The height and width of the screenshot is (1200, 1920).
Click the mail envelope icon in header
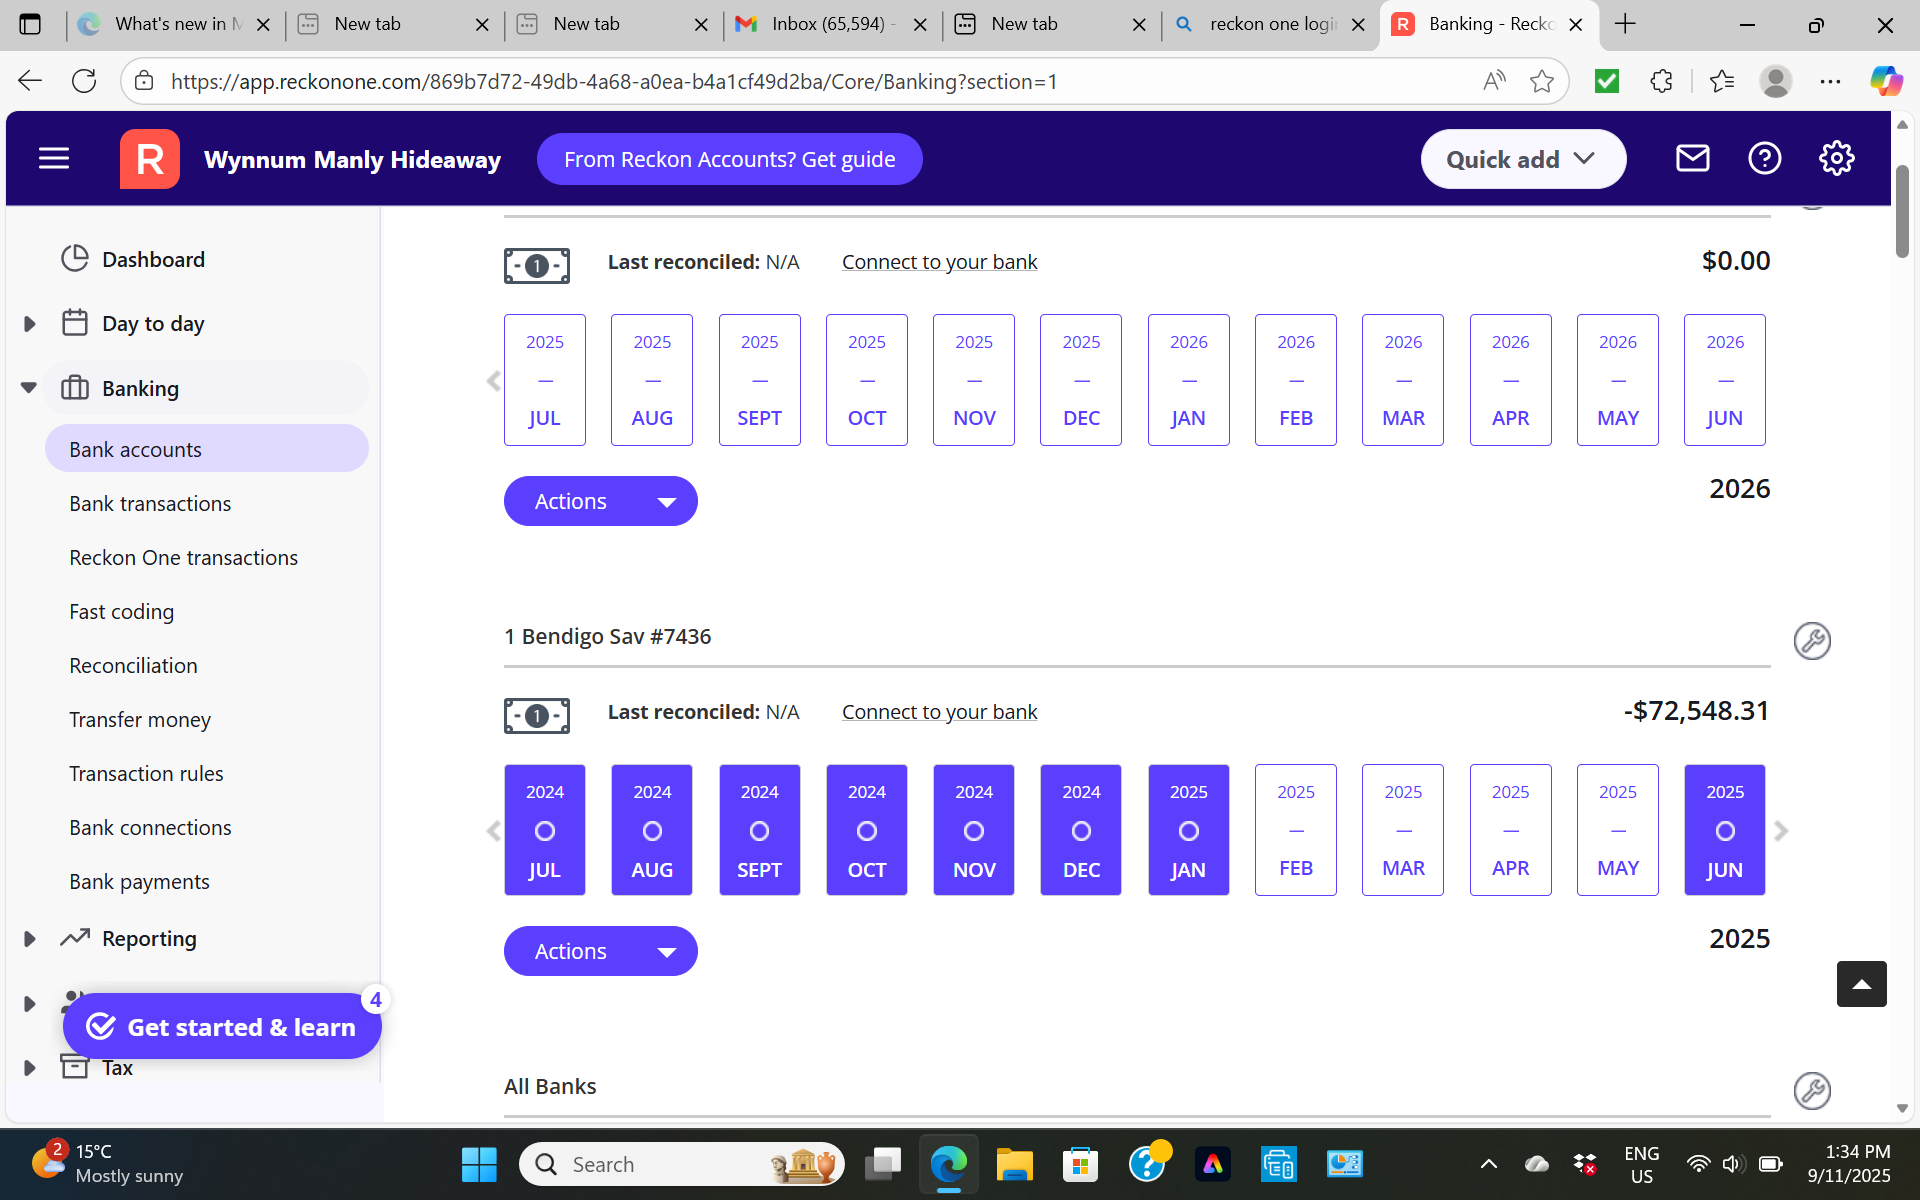pos(1692,158)
